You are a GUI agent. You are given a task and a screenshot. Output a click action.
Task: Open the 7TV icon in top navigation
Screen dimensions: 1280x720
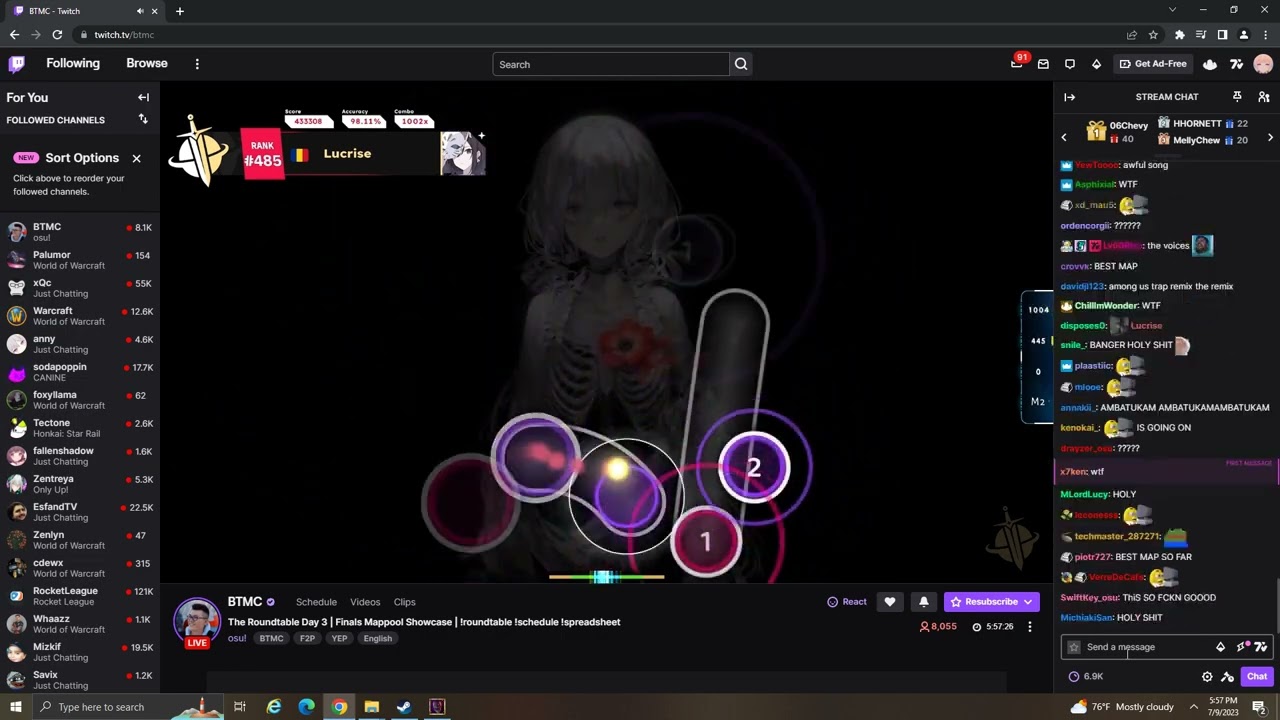pyautogui.click(x=1236, y=64)
